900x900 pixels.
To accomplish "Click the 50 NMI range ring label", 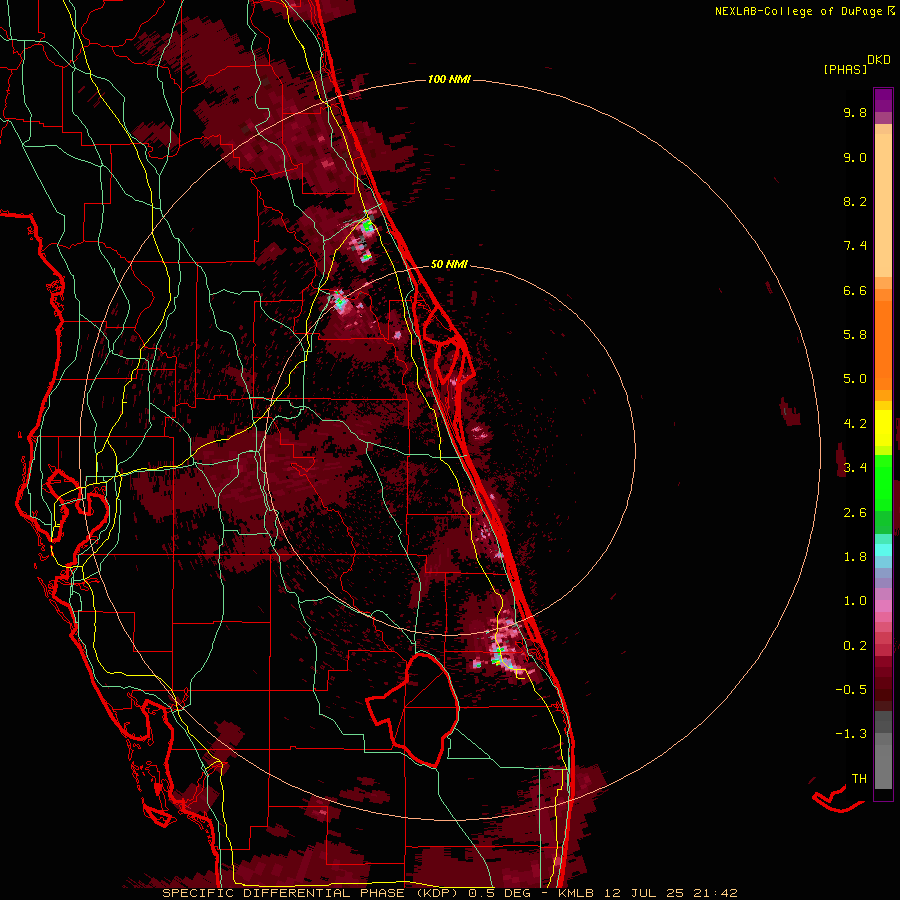I will (x=449, y=264).
